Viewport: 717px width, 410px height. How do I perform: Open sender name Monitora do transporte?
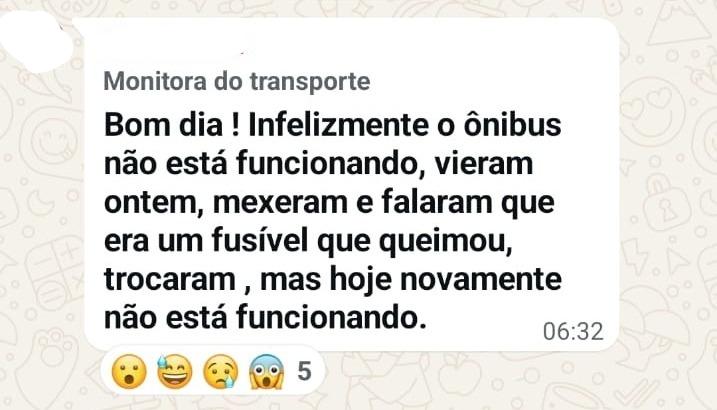coord(236,80)
